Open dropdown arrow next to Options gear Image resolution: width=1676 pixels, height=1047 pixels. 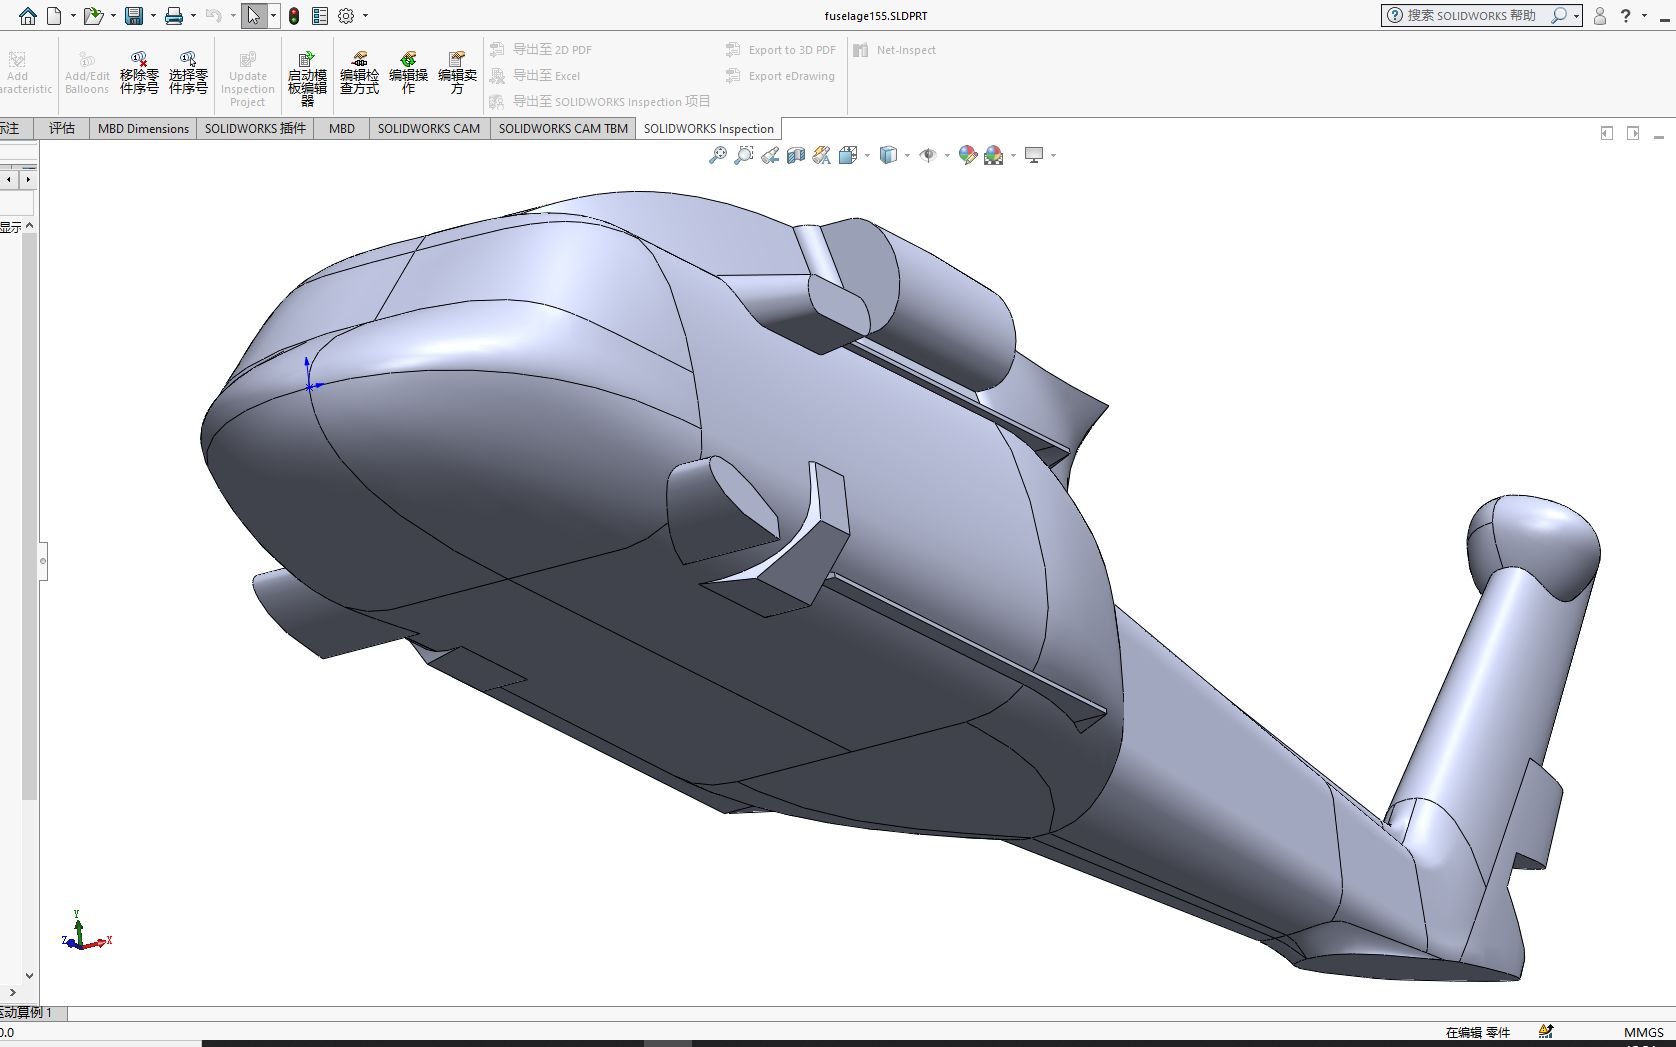click(365, 16)
